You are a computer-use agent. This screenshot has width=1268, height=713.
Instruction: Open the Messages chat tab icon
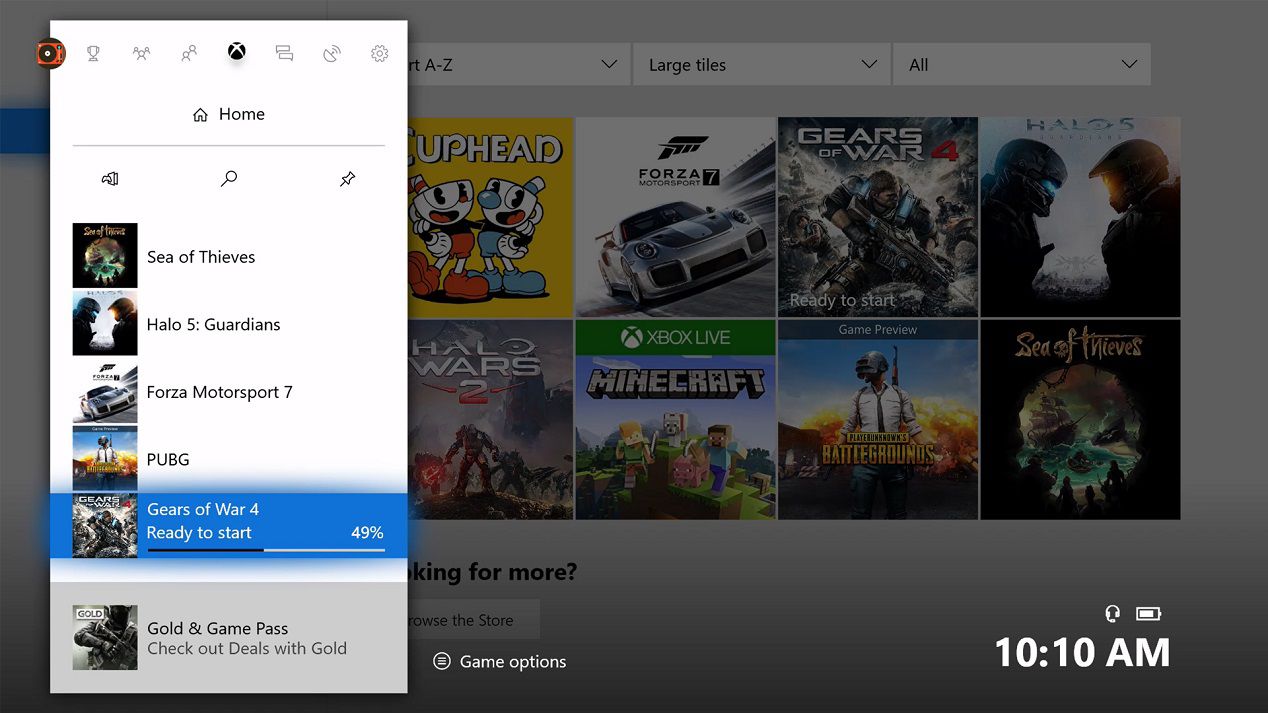[284, 53]
